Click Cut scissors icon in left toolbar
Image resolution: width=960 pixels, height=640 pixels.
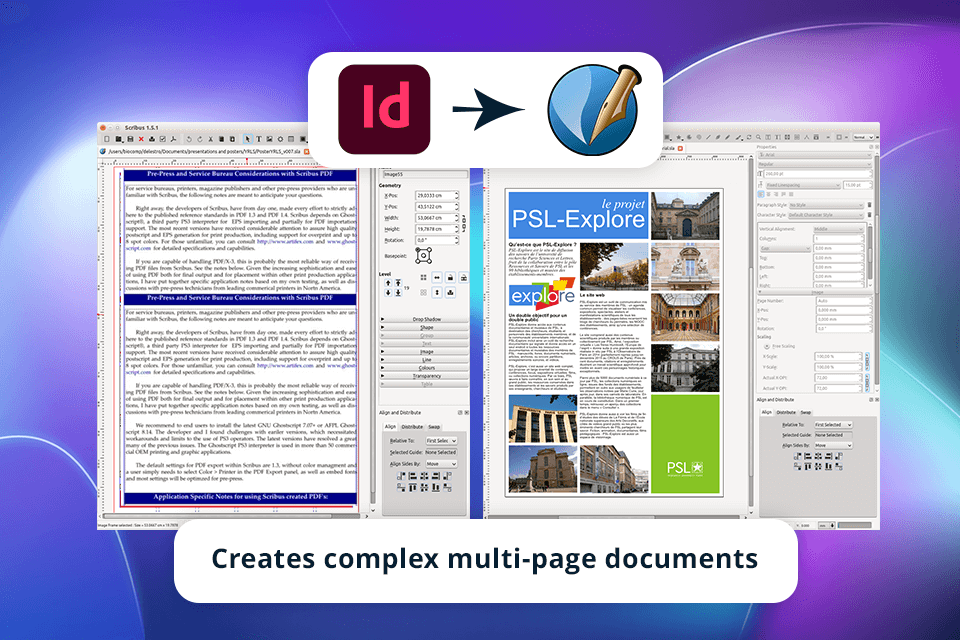[211, 140]
